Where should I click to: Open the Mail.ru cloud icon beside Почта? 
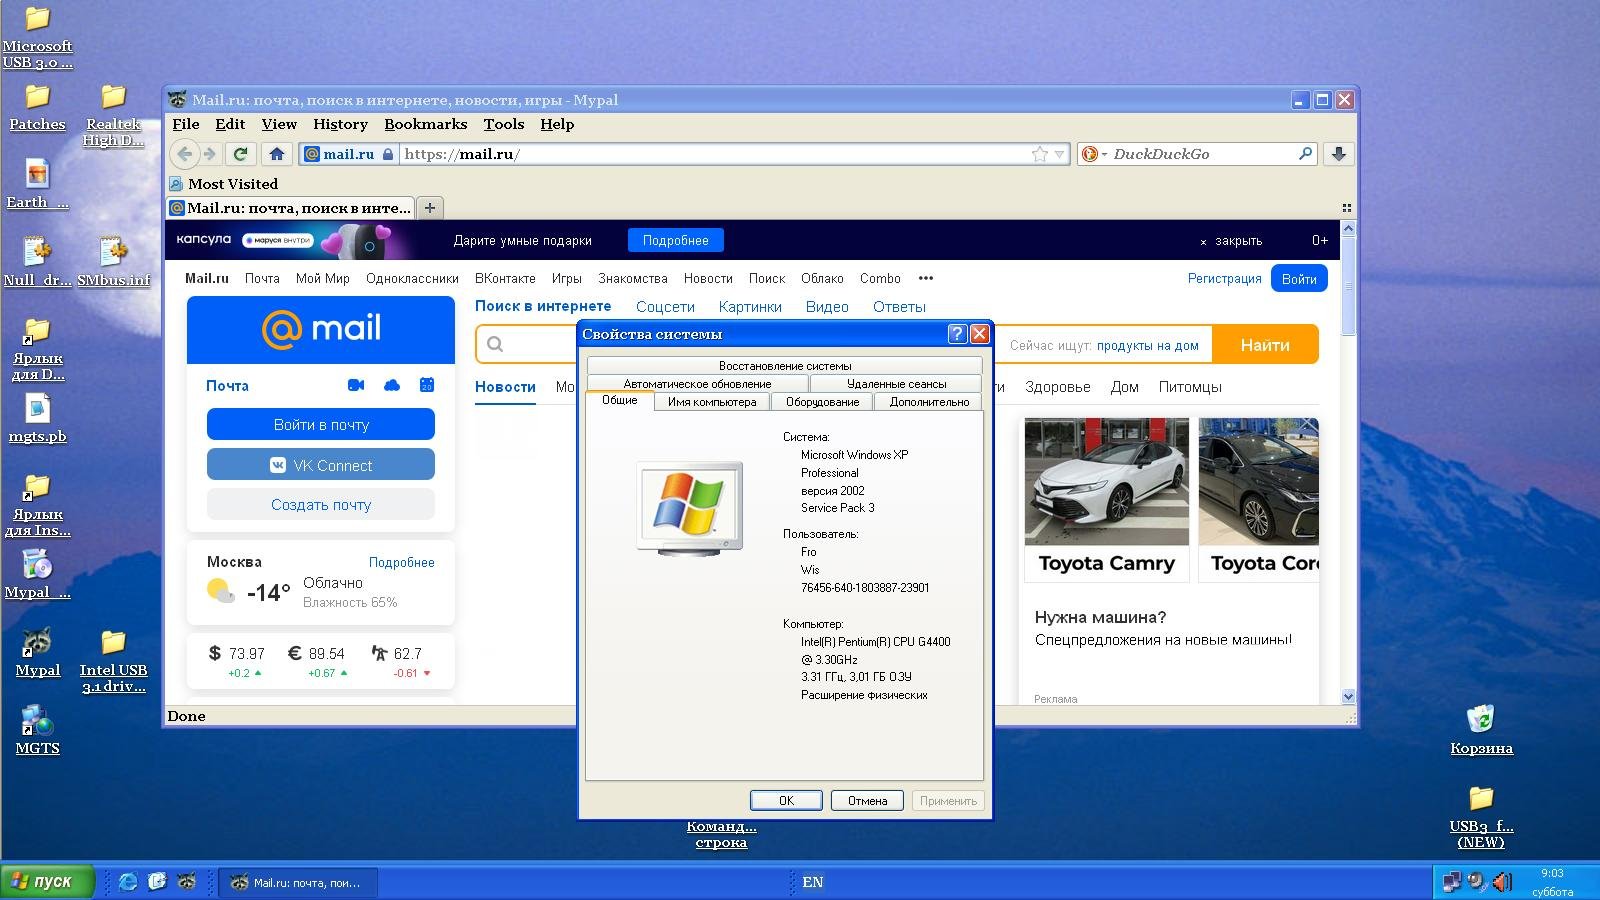coord(392,385)
